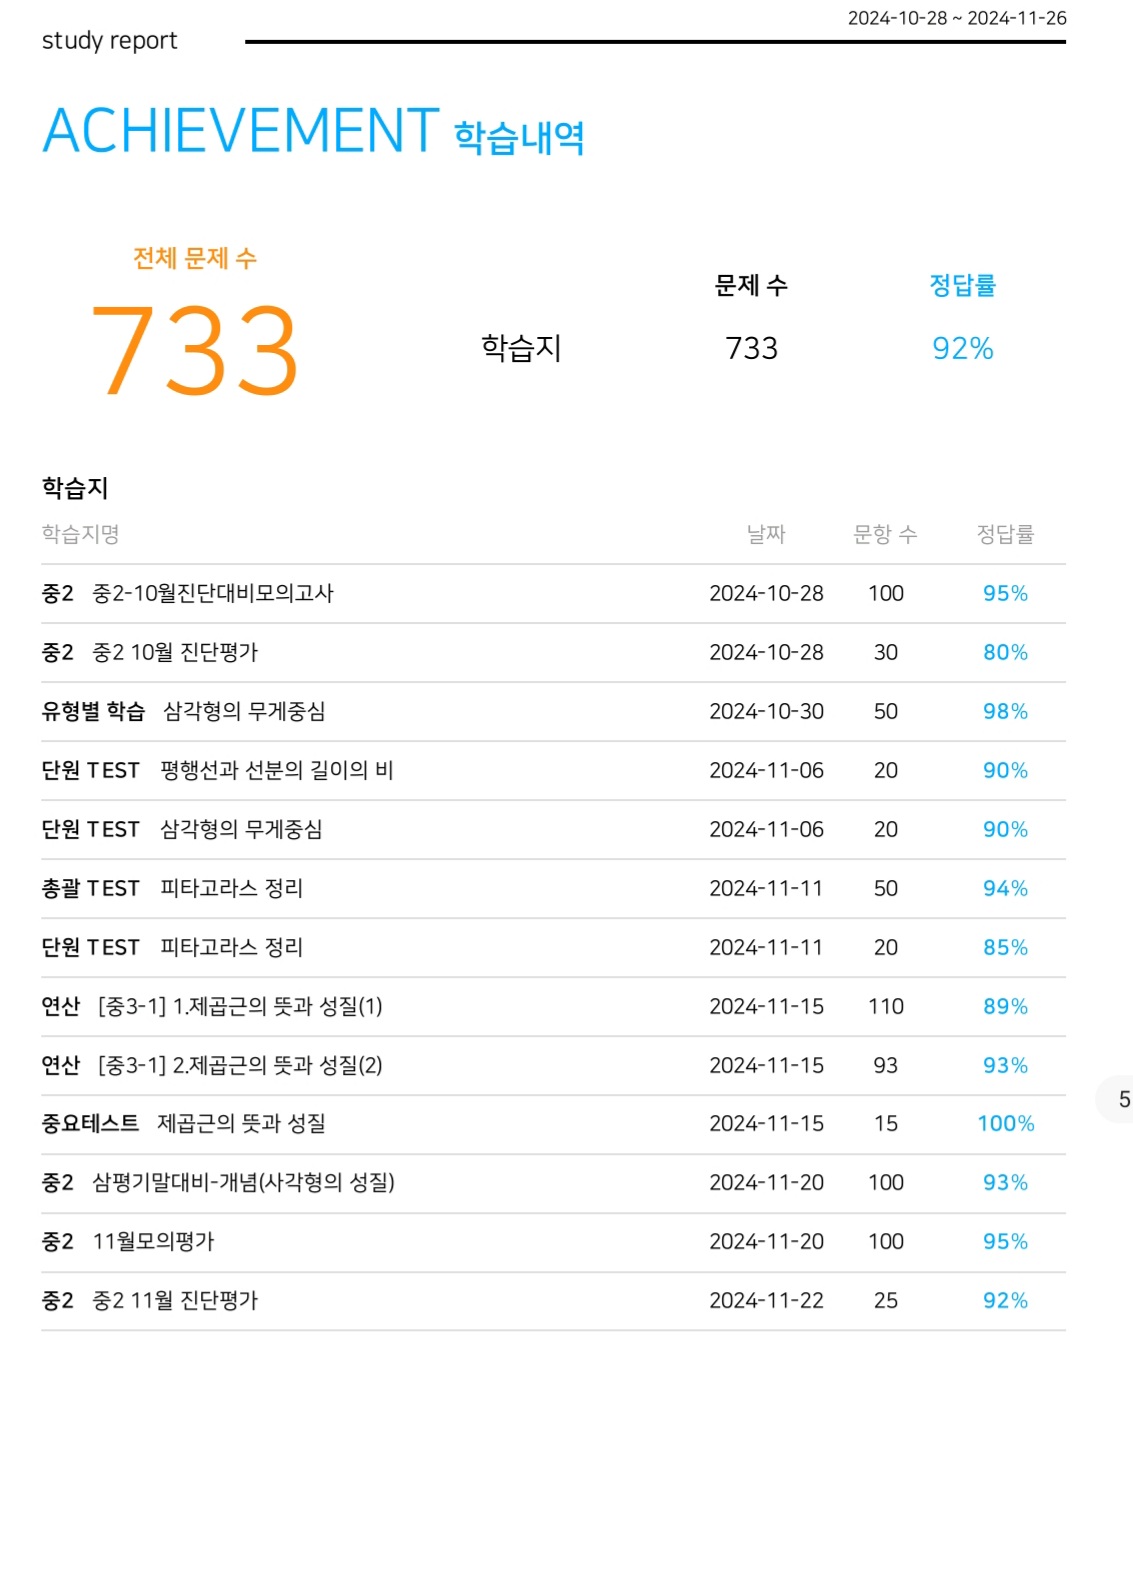
Task: Select the 11월모의평가 row
Action: (553, 1242)
